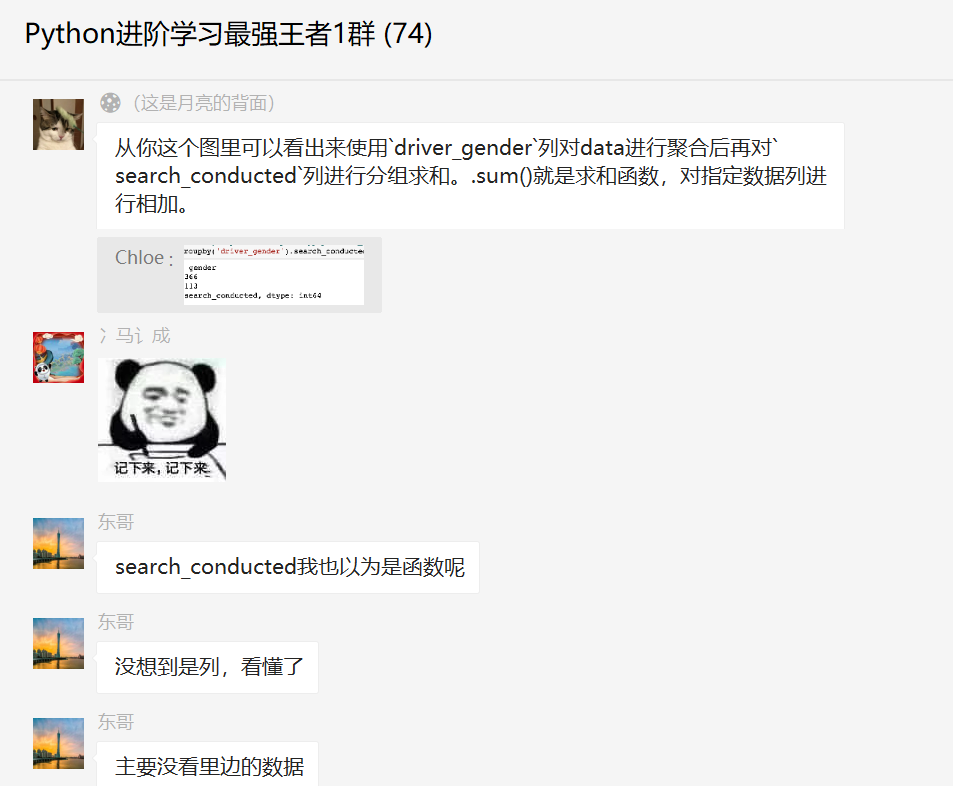Open the quoted code screenshot thumbnail
The image size is (953, 786).
pyautogui.click(x=274, y=275)
